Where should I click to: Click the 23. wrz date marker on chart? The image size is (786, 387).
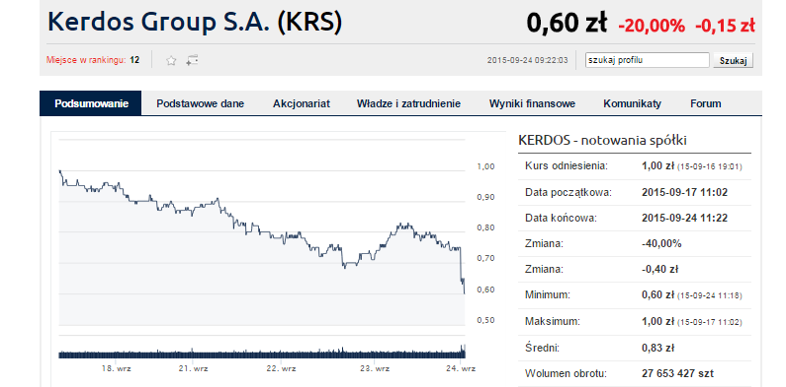coord(374,368)
